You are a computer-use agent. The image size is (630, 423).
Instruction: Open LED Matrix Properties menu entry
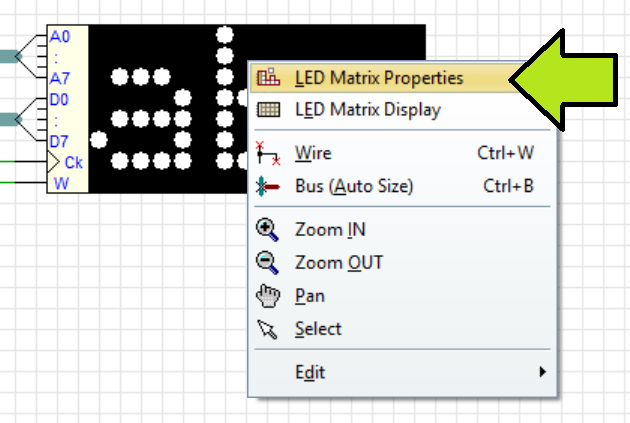402,78
